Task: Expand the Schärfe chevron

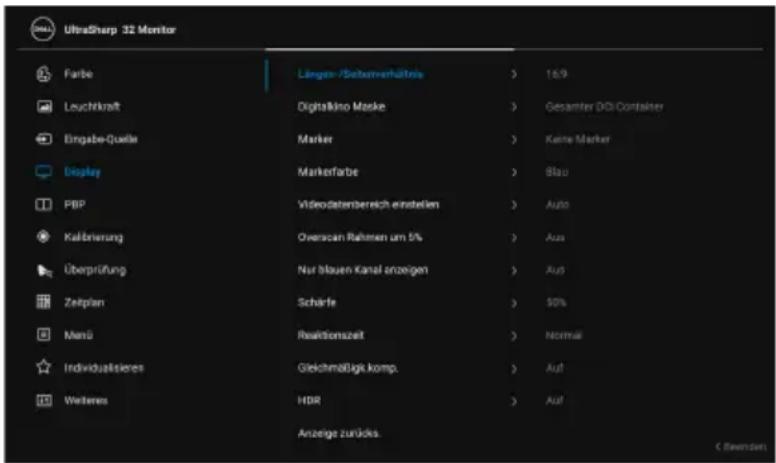Action: [x=514, y=303]
